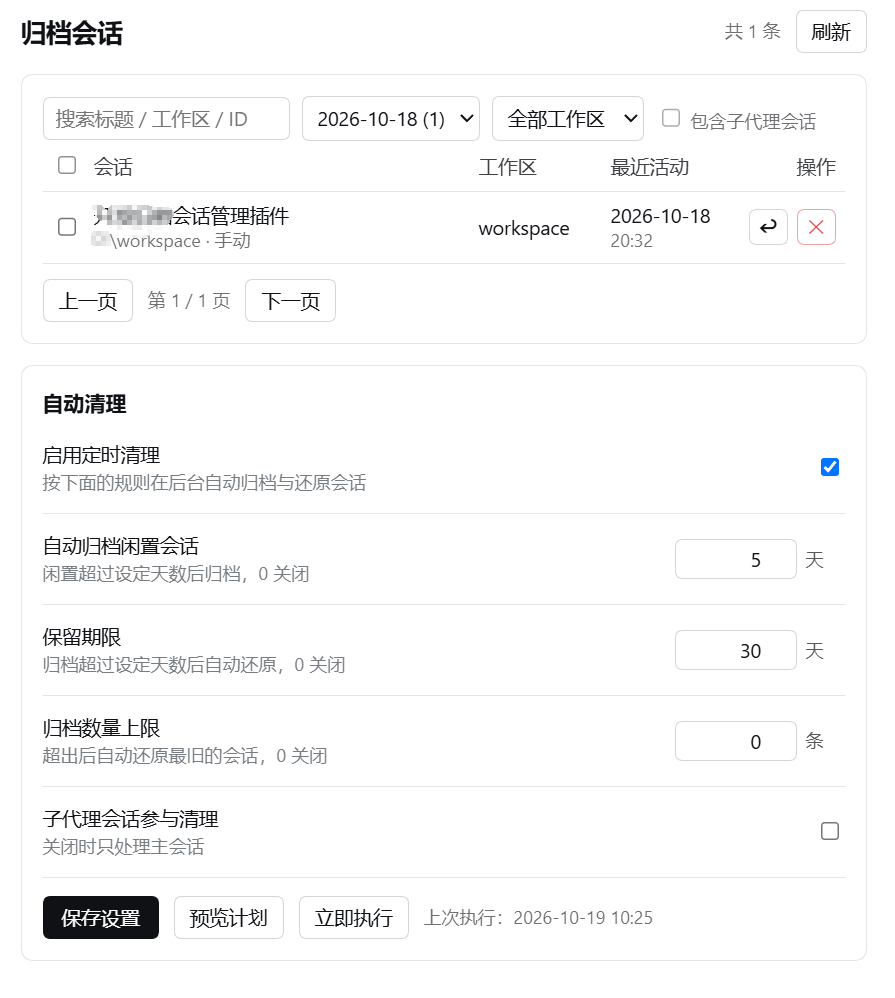This screenshot has height=998, width=895.
Task: Open the 全部工作区 workspace dropdown
Action: (x=568, y=118)
